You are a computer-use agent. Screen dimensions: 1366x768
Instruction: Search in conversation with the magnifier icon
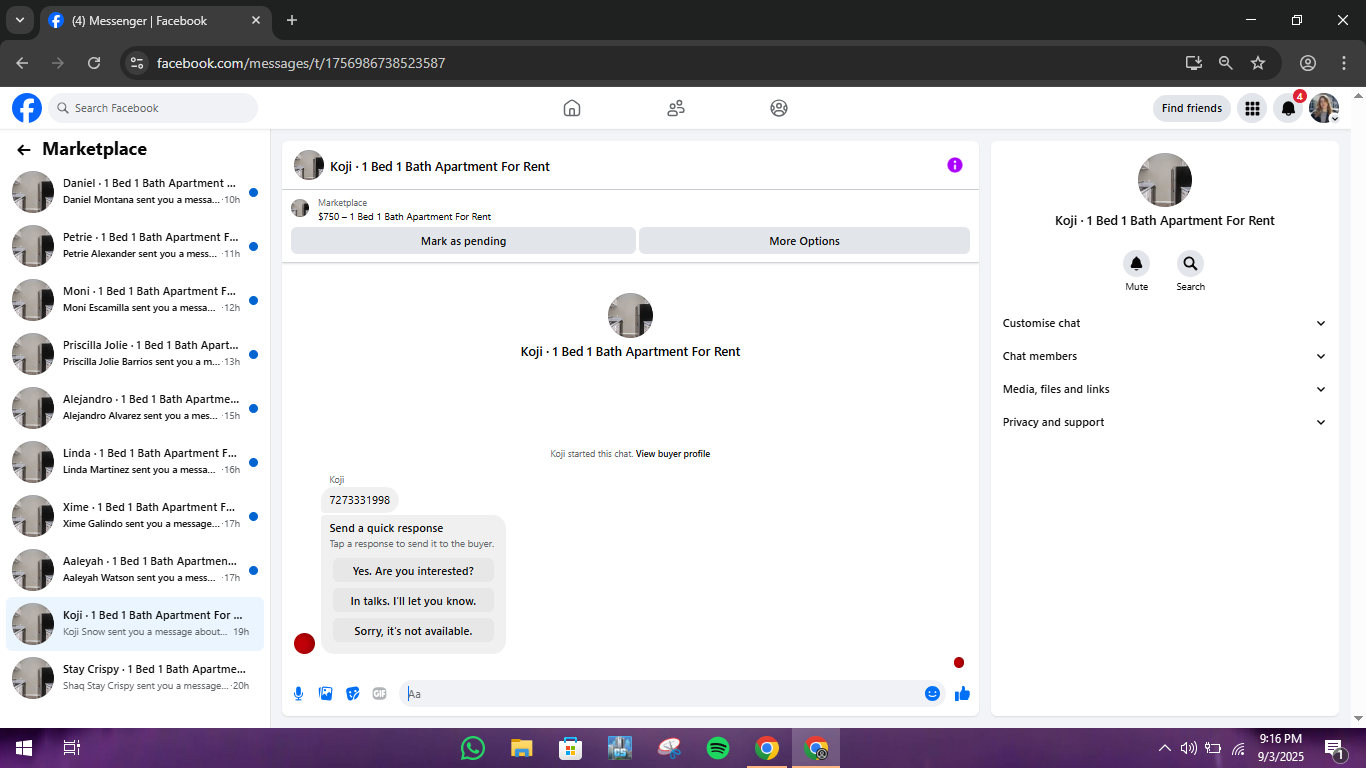pyautogui.click(x=1190, y=264)
